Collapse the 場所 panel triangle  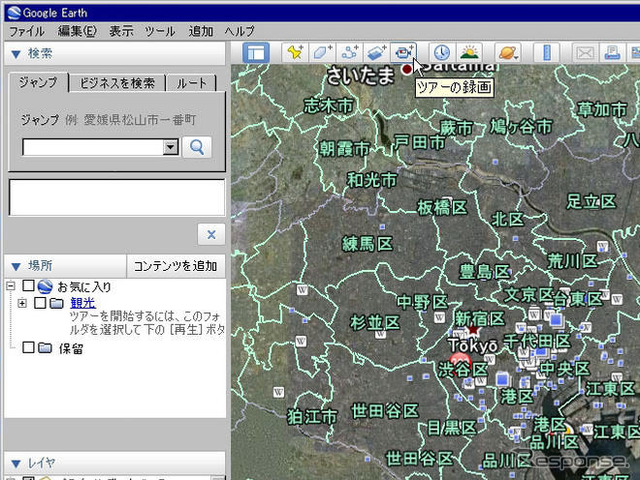[16, 267]
